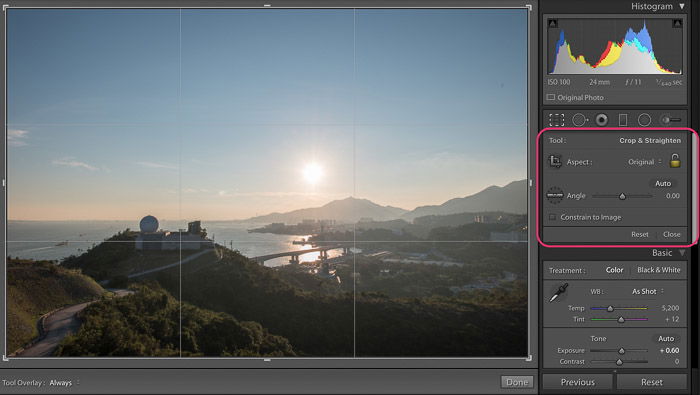700x395 pixels.
Task: Click the Angle value 0.00 field
Action: click(x=673, y=196)
